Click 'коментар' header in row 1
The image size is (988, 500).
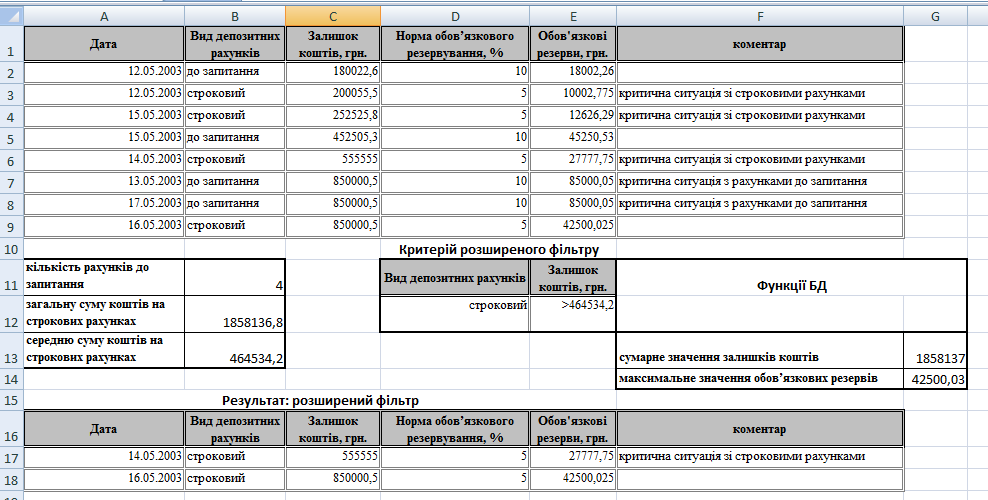click(x=760, y=44)
